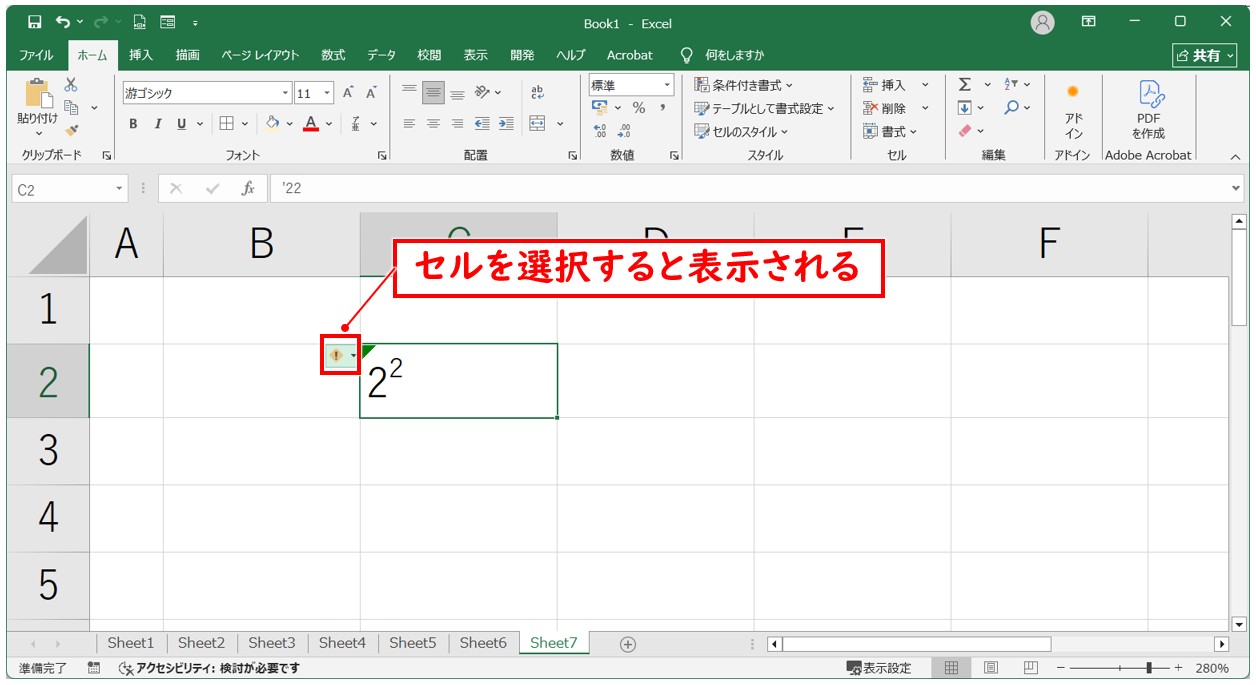This screenshot has width=1256, height=685.
Task: Toggle italic formatting
Action: point(157,124)
